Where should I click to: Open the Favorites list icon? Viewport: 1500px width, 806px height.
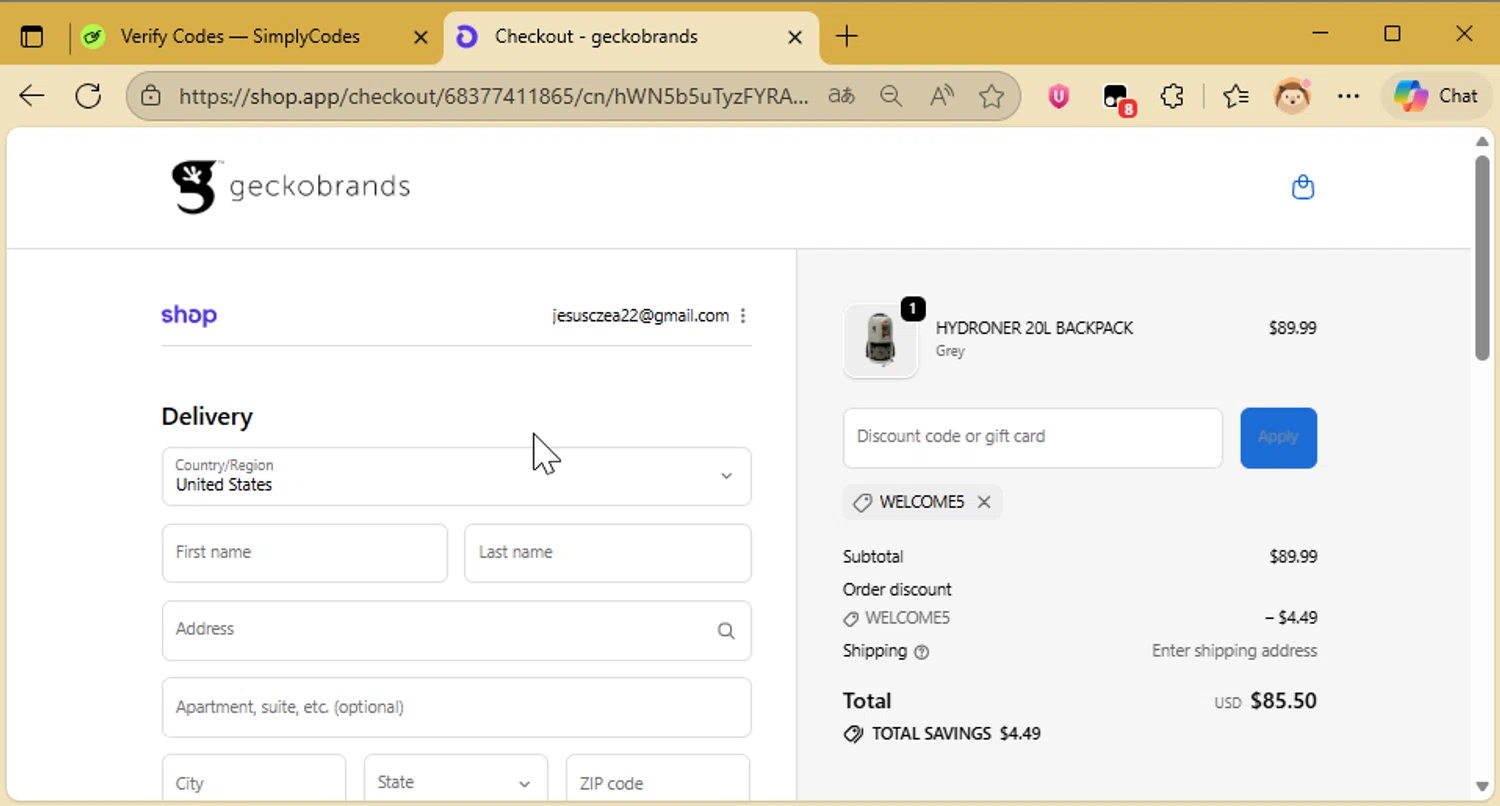[1236, 96]
